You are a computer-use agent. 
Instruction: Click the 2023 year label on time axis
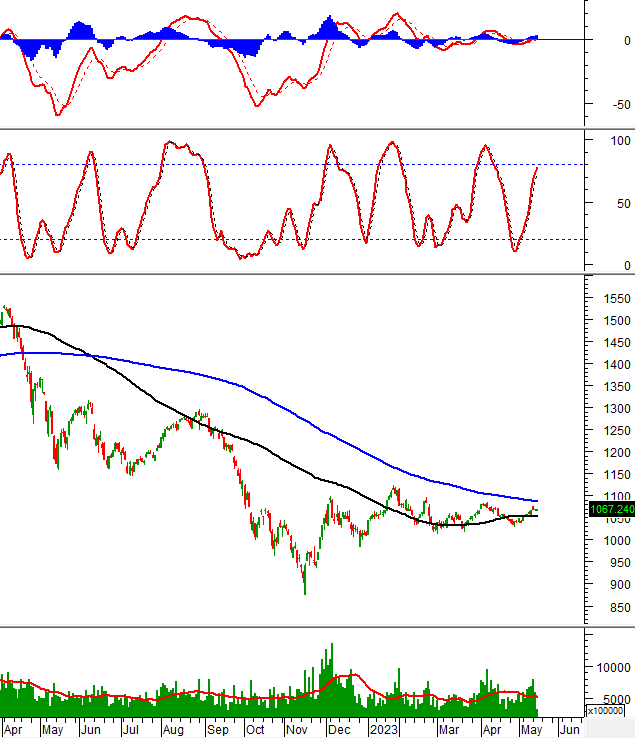384,730
